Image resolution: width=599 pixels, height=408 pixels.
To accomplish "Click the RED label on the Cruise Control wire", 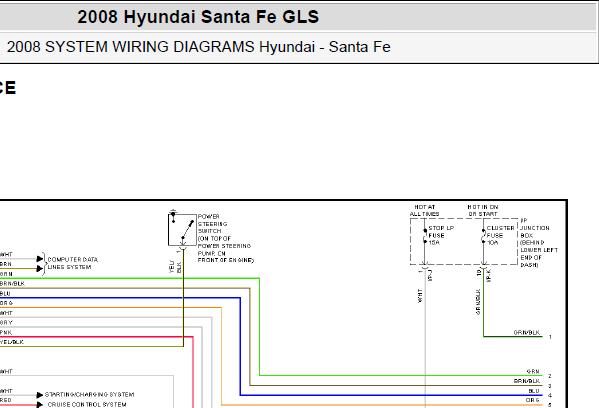I will (x=6, y=400).
